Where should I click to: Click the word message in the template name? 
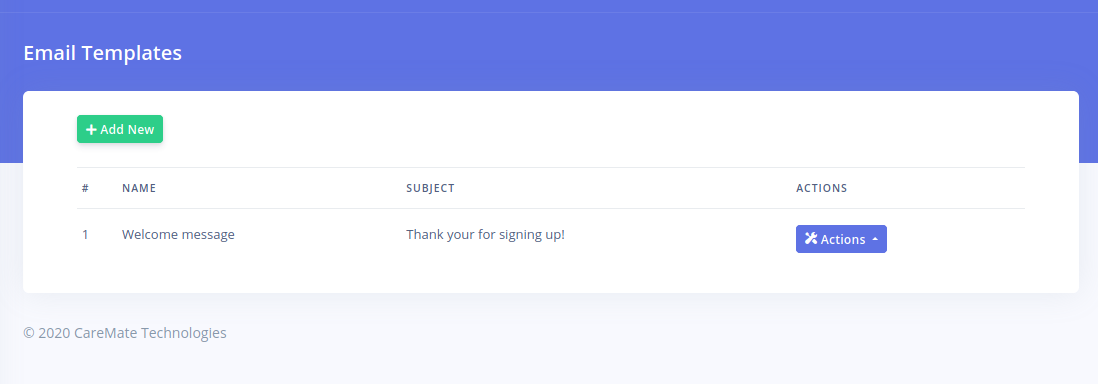coord(208,235)
